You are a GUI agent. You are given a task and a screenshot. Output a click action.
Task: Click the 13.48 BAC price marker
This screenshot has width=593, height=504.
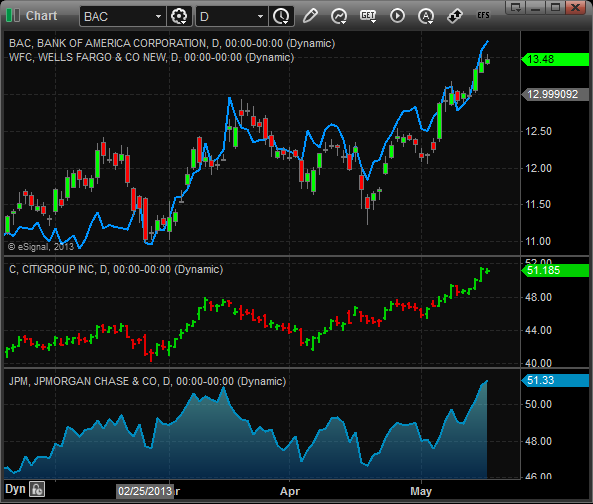click(x=555, y=59)
